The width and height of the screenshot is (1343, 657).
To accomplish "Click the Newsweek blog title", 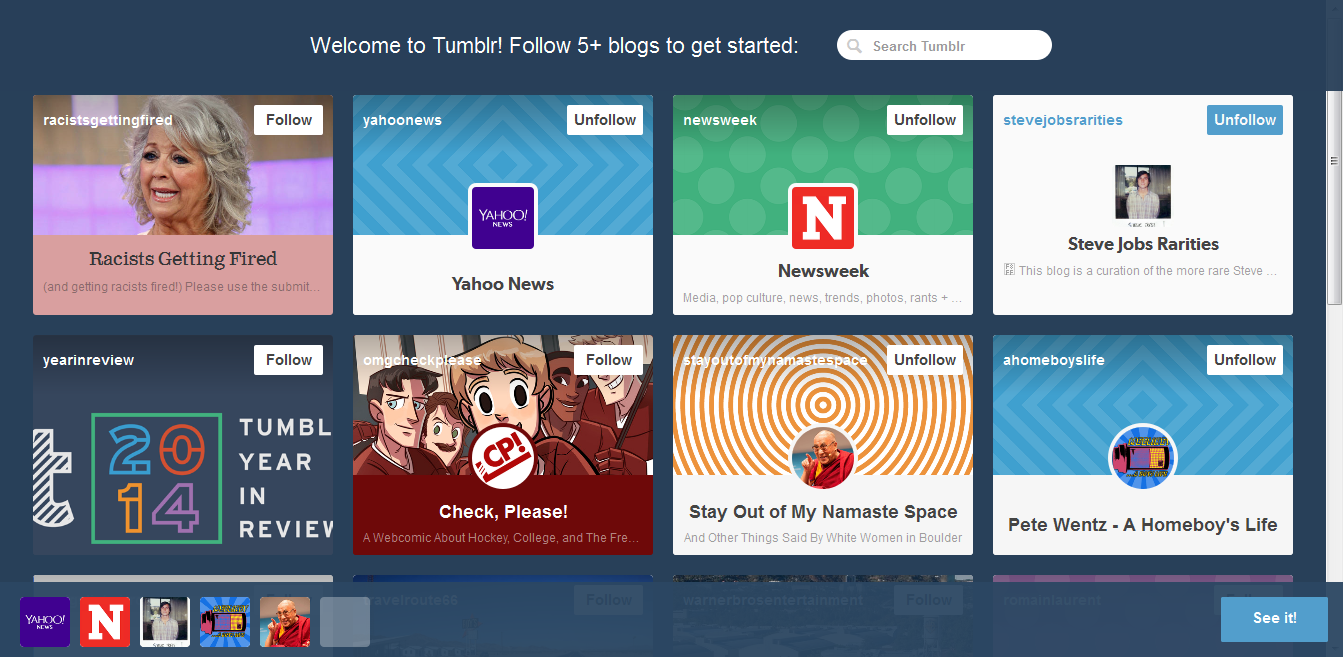I will [x=823, y=271].
